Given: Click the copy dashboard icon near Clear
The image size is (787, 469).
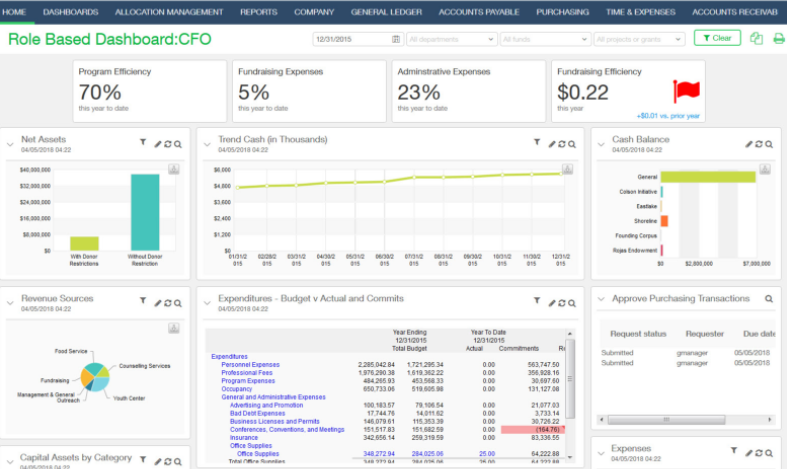Looking at the screenshot, I should (x=756, y=38).
